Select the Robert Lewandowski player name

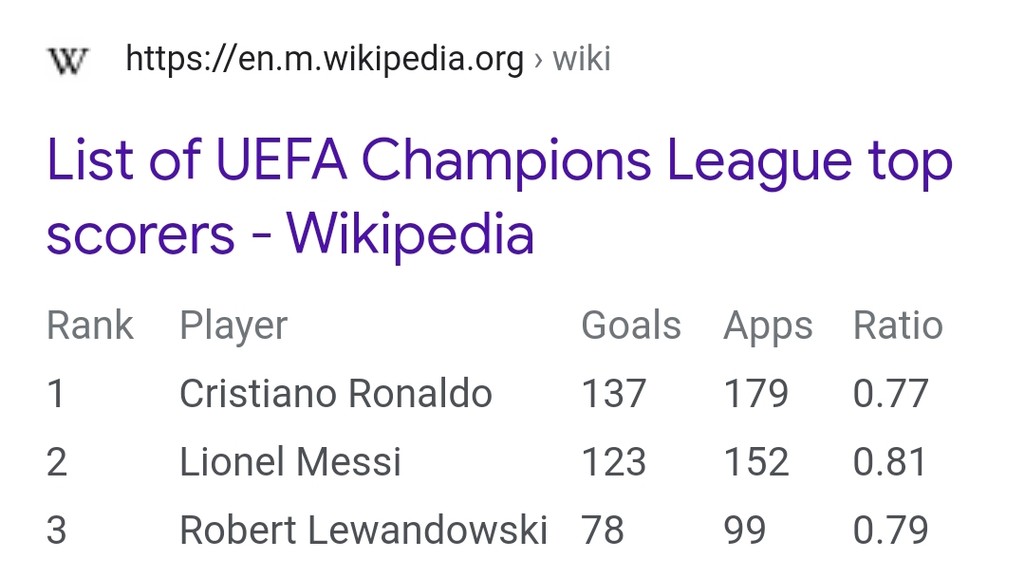[x=363, y=530]
